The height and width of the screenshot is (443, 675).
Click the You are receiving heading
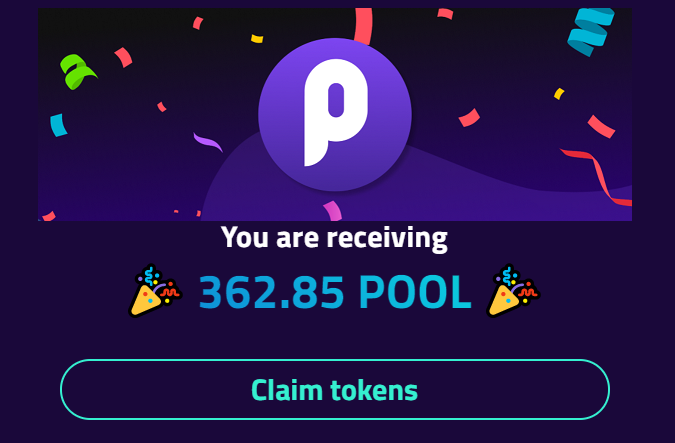[334, 238]
